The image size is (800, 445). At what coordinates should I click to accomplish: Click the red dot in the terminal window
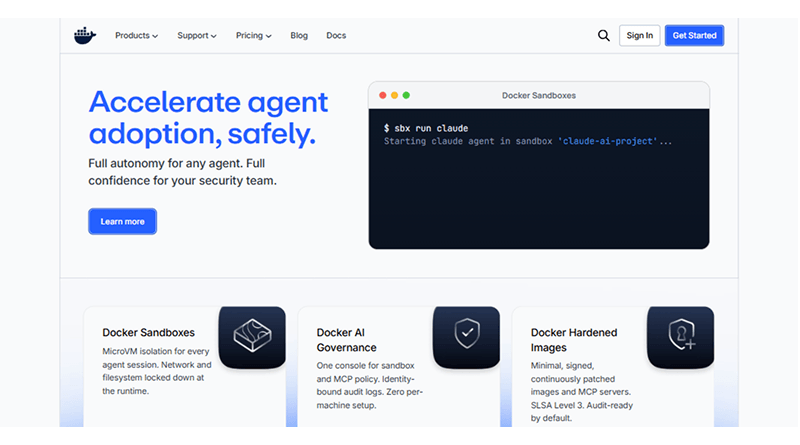coord(383,95)
